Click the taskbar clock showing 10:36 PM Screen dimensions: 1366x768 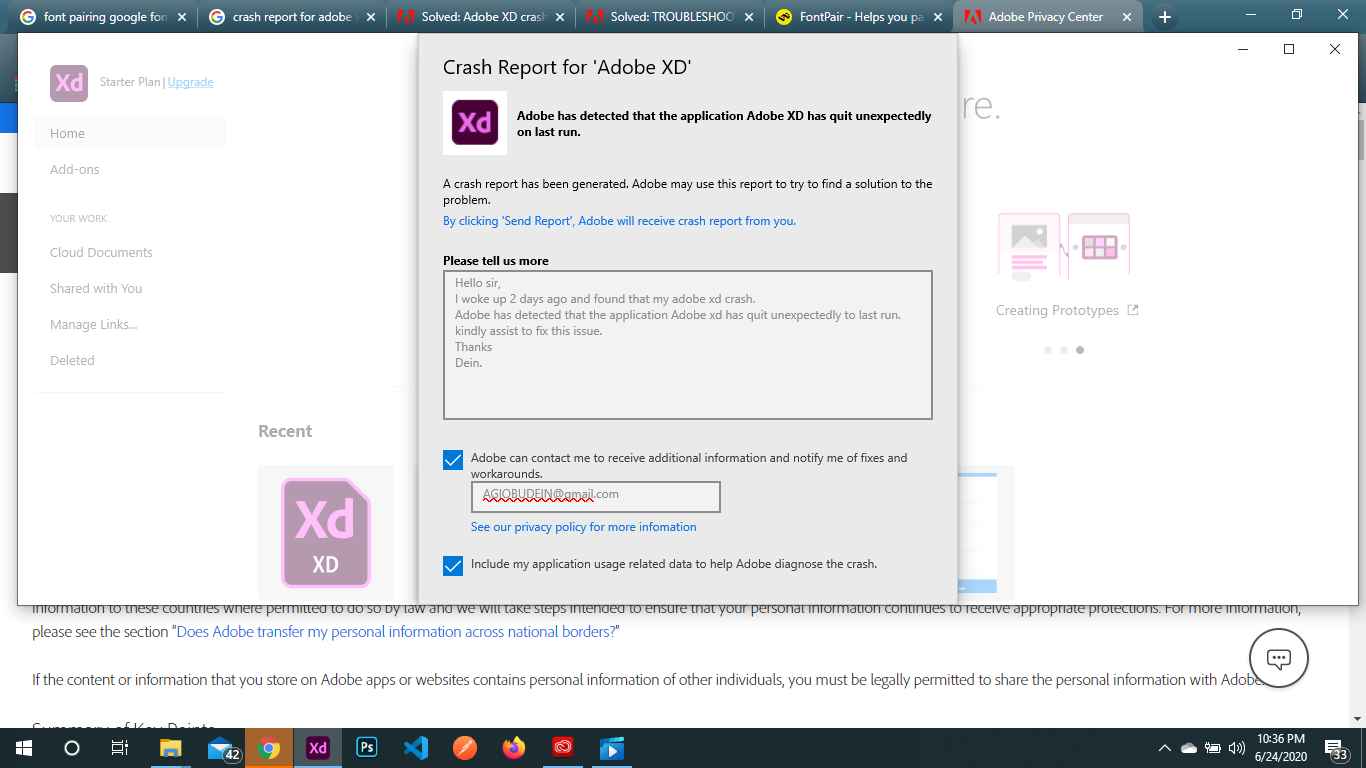pyautogui.click(x=1281, y=748)
